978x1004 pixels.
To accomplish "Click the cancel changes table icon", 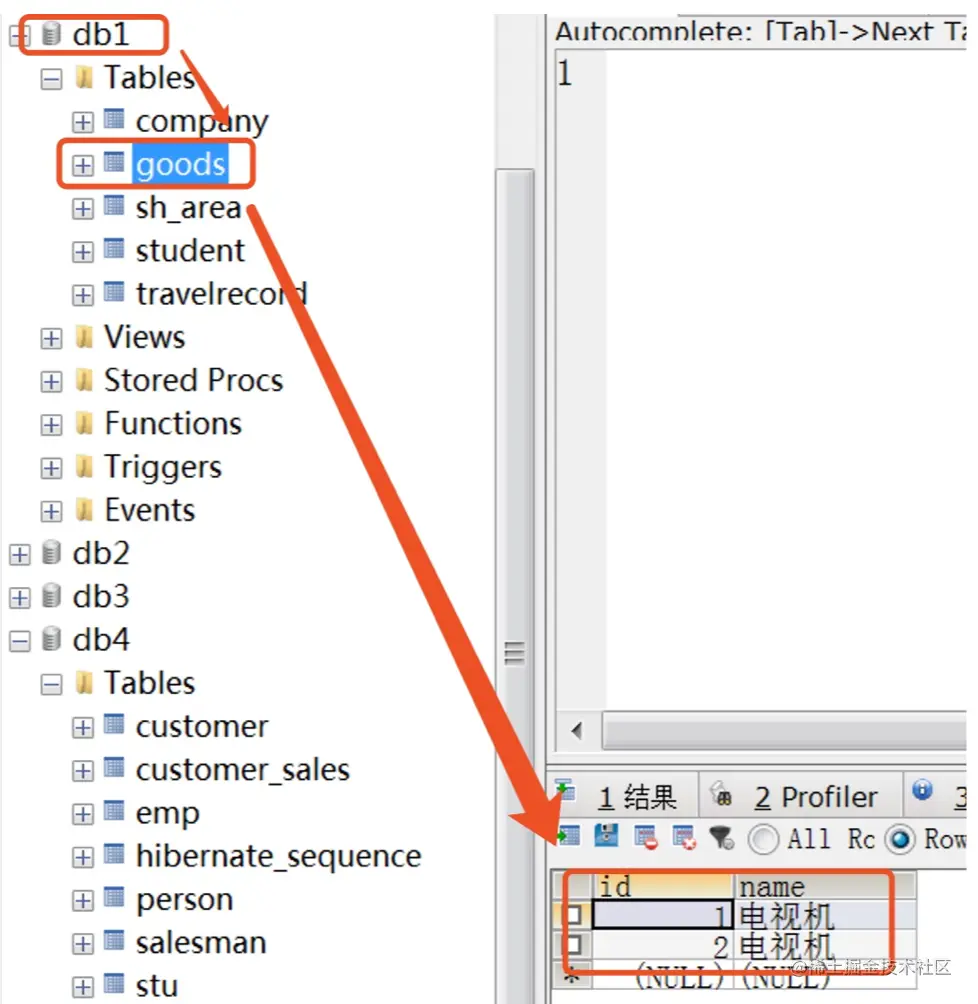I will point(684,838).
